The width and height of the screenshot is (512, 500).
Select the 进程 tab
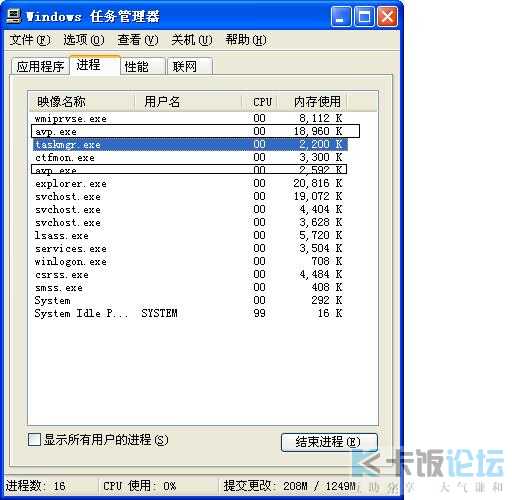(x=95, y=65)
